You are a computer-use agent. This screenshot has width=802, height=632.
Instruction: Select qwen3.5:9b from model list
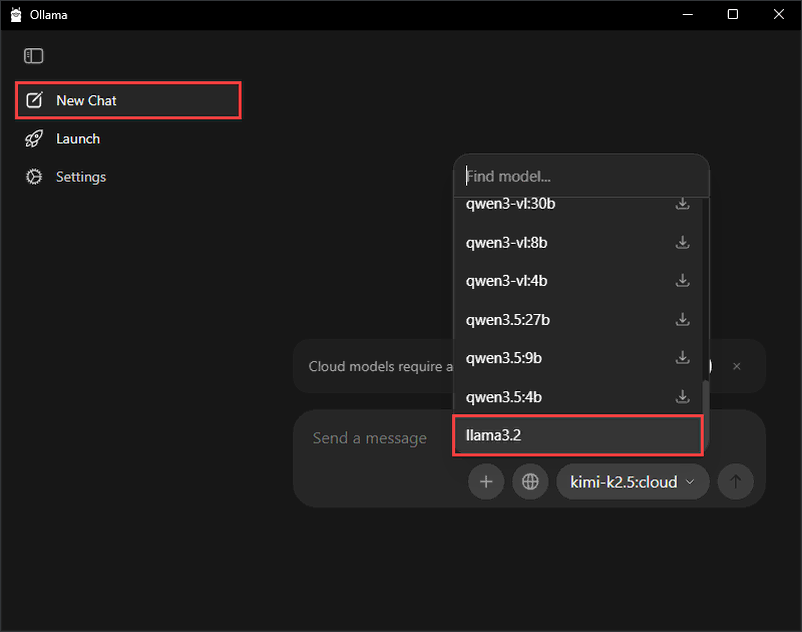(578, 358)
